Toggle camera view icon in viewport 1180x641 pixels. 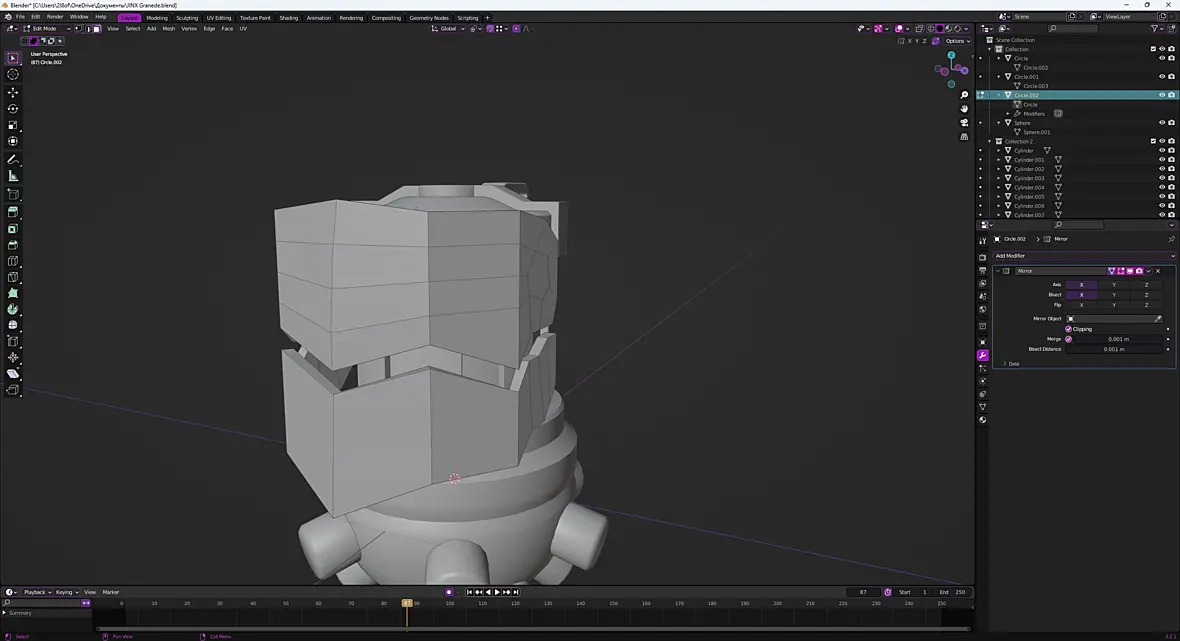pos(964,122)
